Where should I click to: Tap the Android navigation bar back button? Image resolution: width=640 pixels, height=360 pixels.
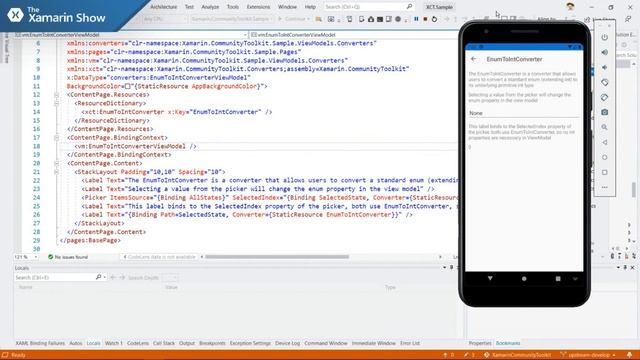490,278
